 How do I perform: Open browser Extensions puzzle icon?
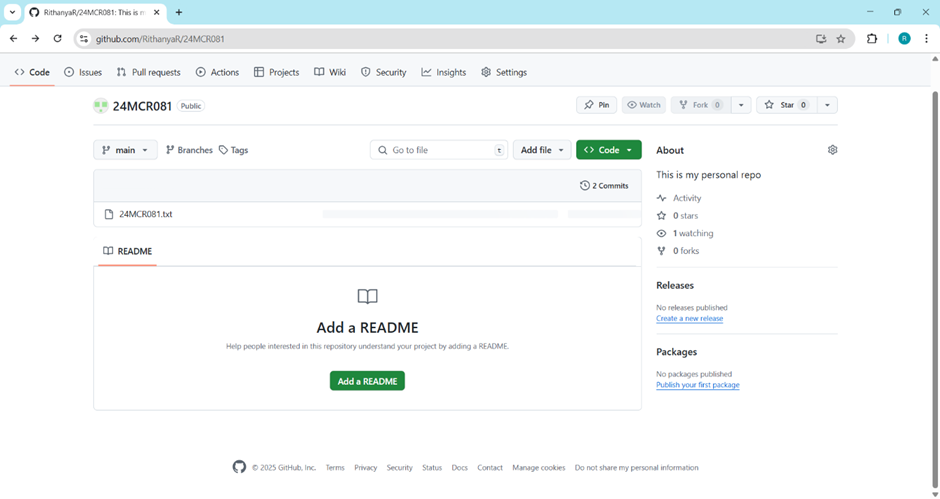pyautogui.click(x=872, y=38)
